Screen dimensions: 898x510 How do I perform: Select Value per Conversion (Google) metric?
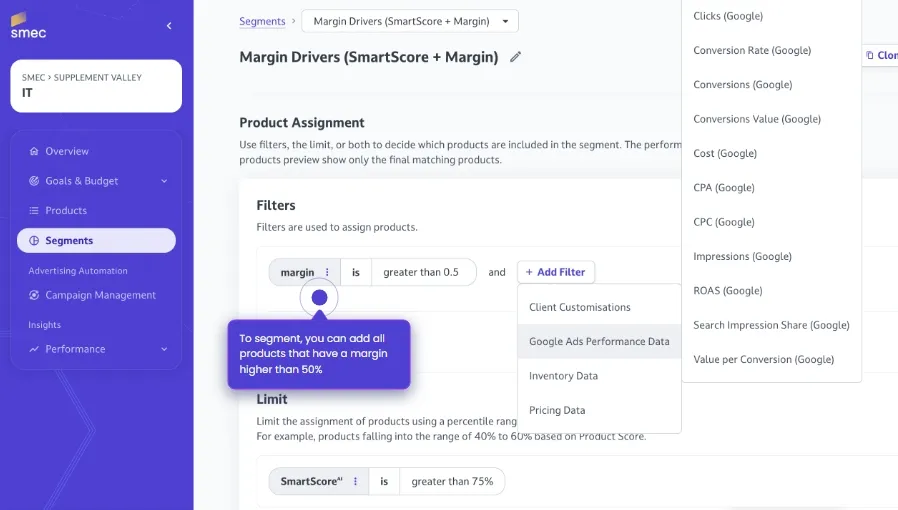pos(771,359)
